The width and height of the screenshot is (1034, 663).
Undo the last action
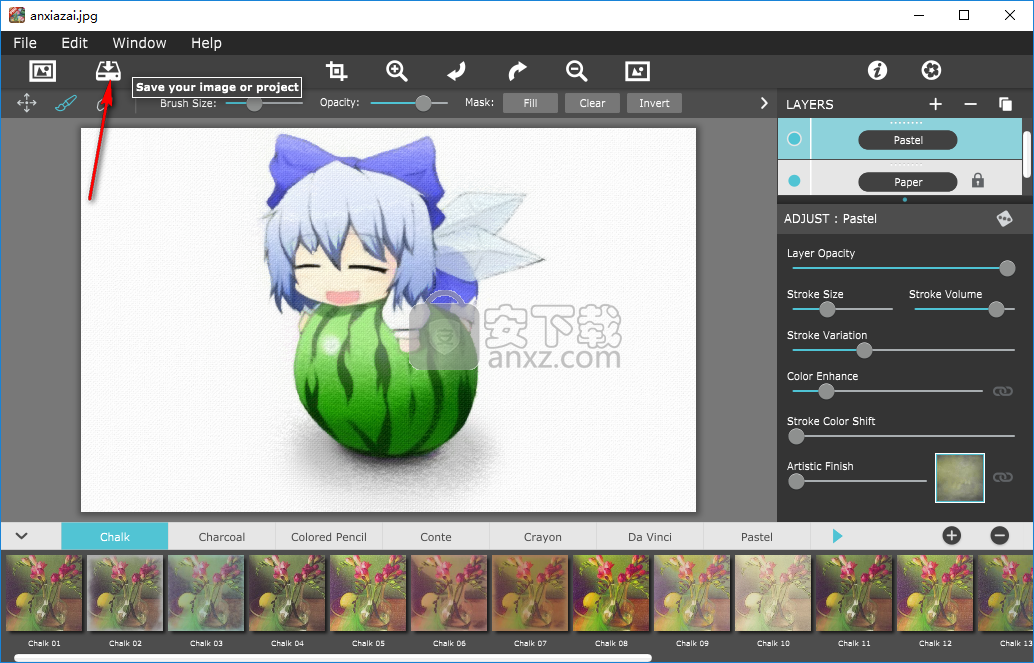(456, 71)
